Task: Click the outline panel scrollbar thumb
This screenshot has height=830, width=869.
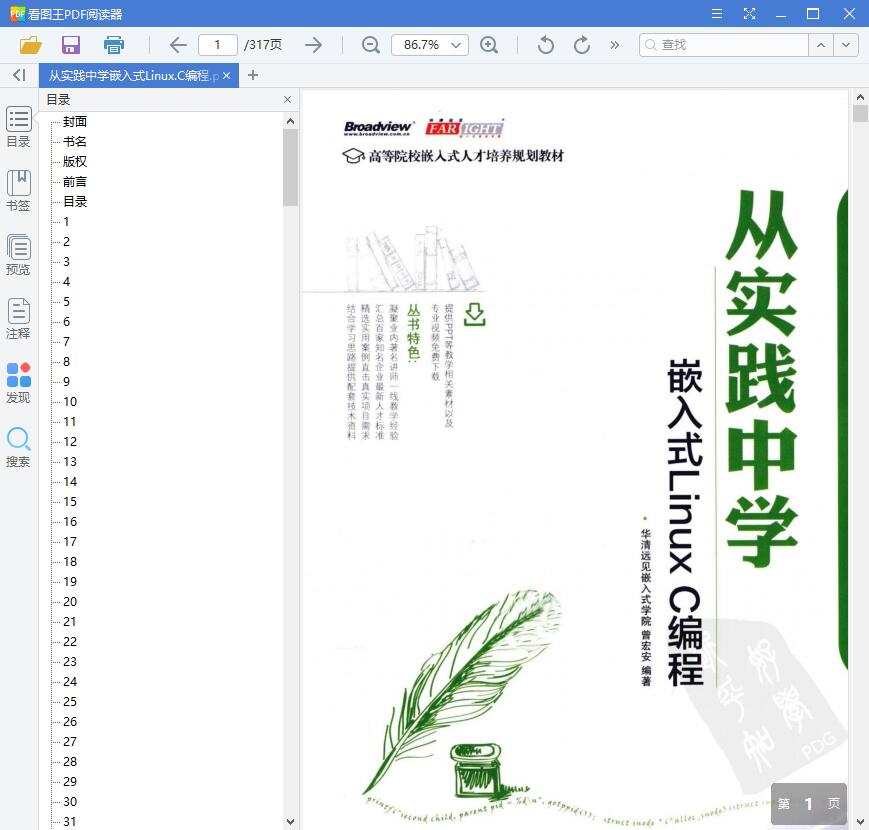Action: tap(290, 167)
